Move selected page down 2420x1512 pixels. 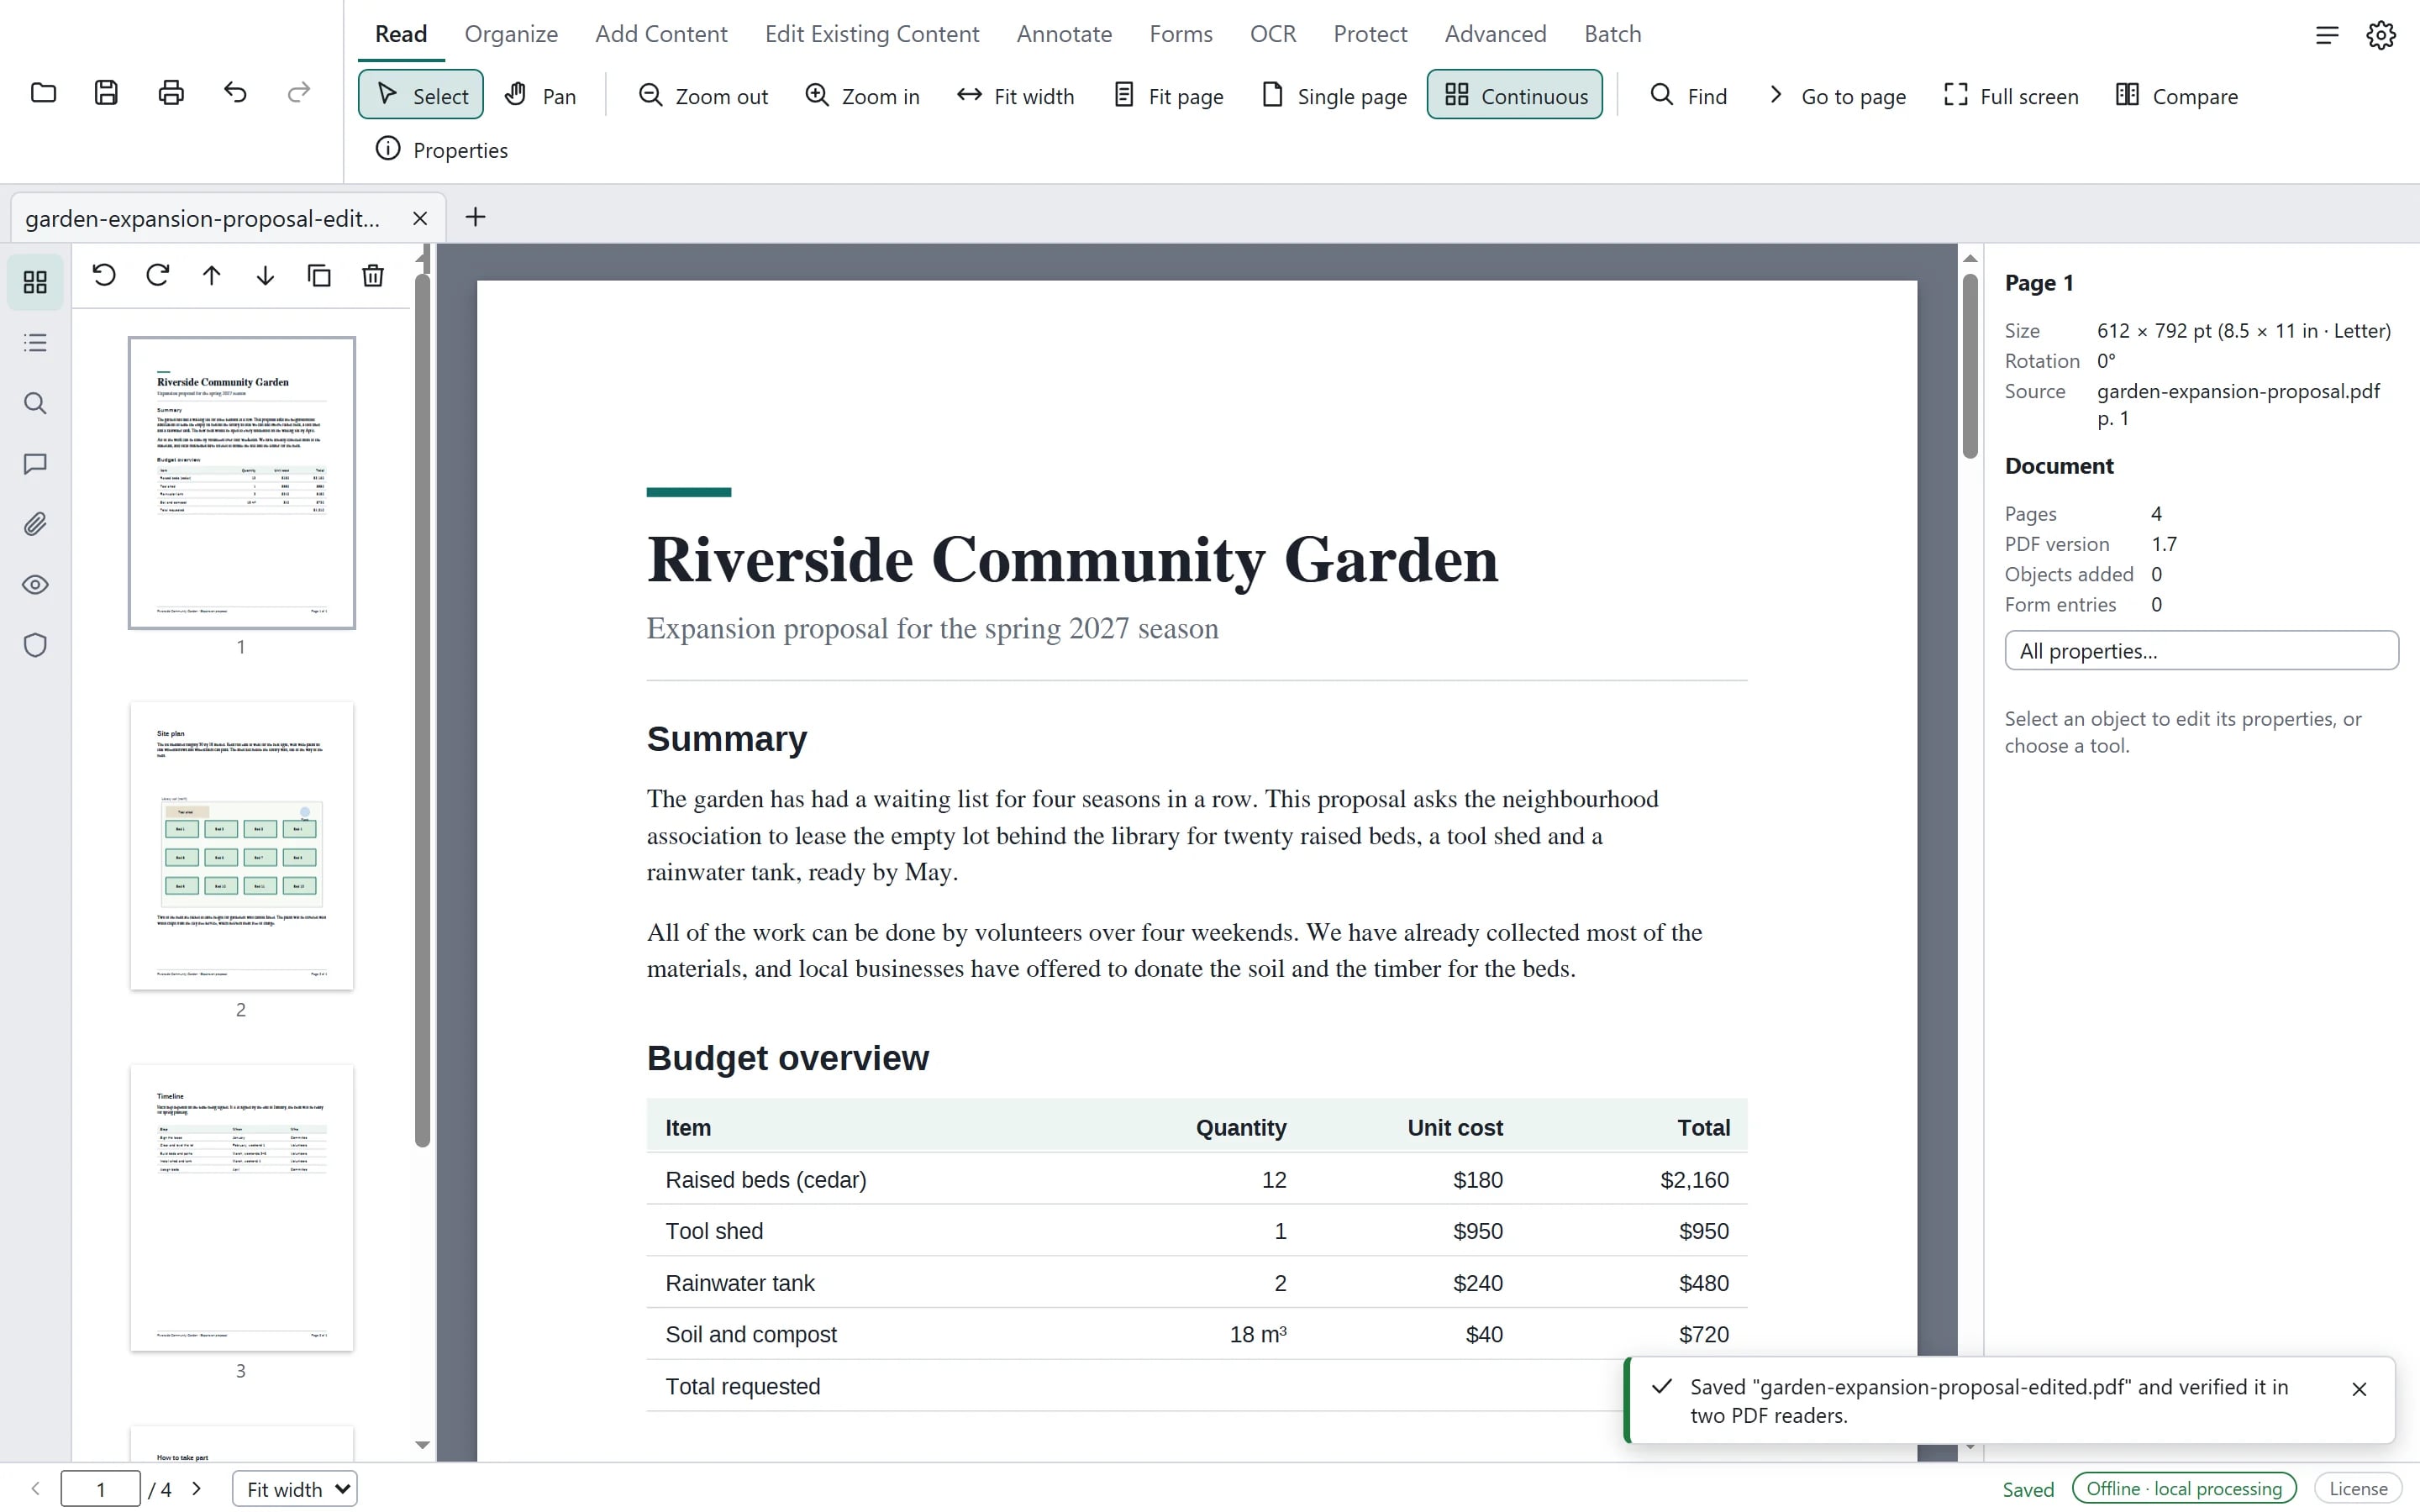pyautogui.click(x=265, y=275)
